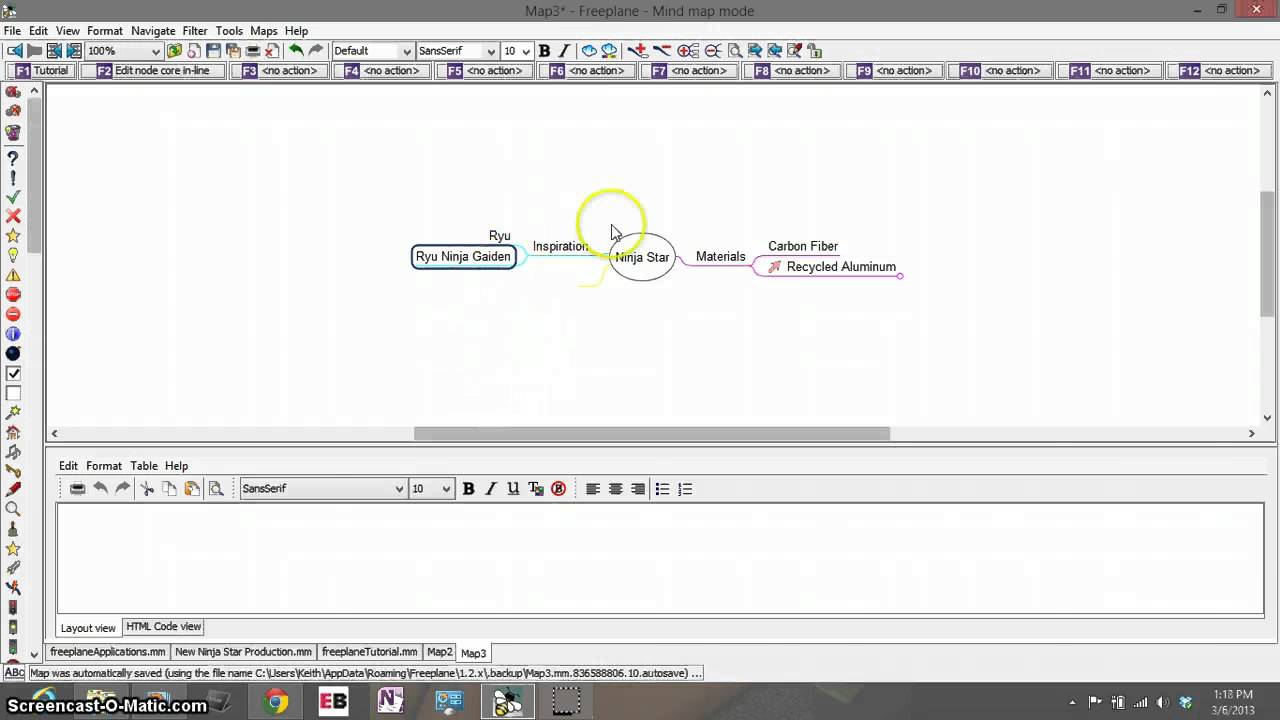Click the F12 no action button

(1218, 71)
